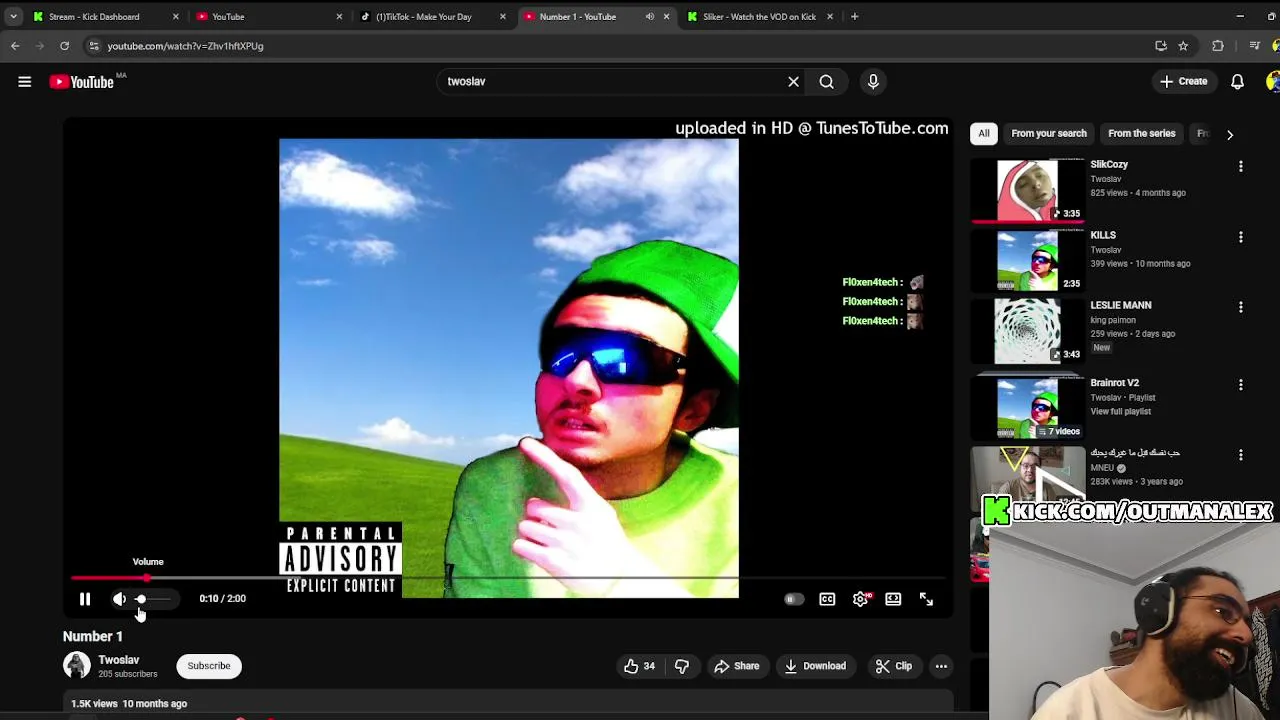Seek on the red video progress bar
The image size is (1280, 720).
point(508,578)
